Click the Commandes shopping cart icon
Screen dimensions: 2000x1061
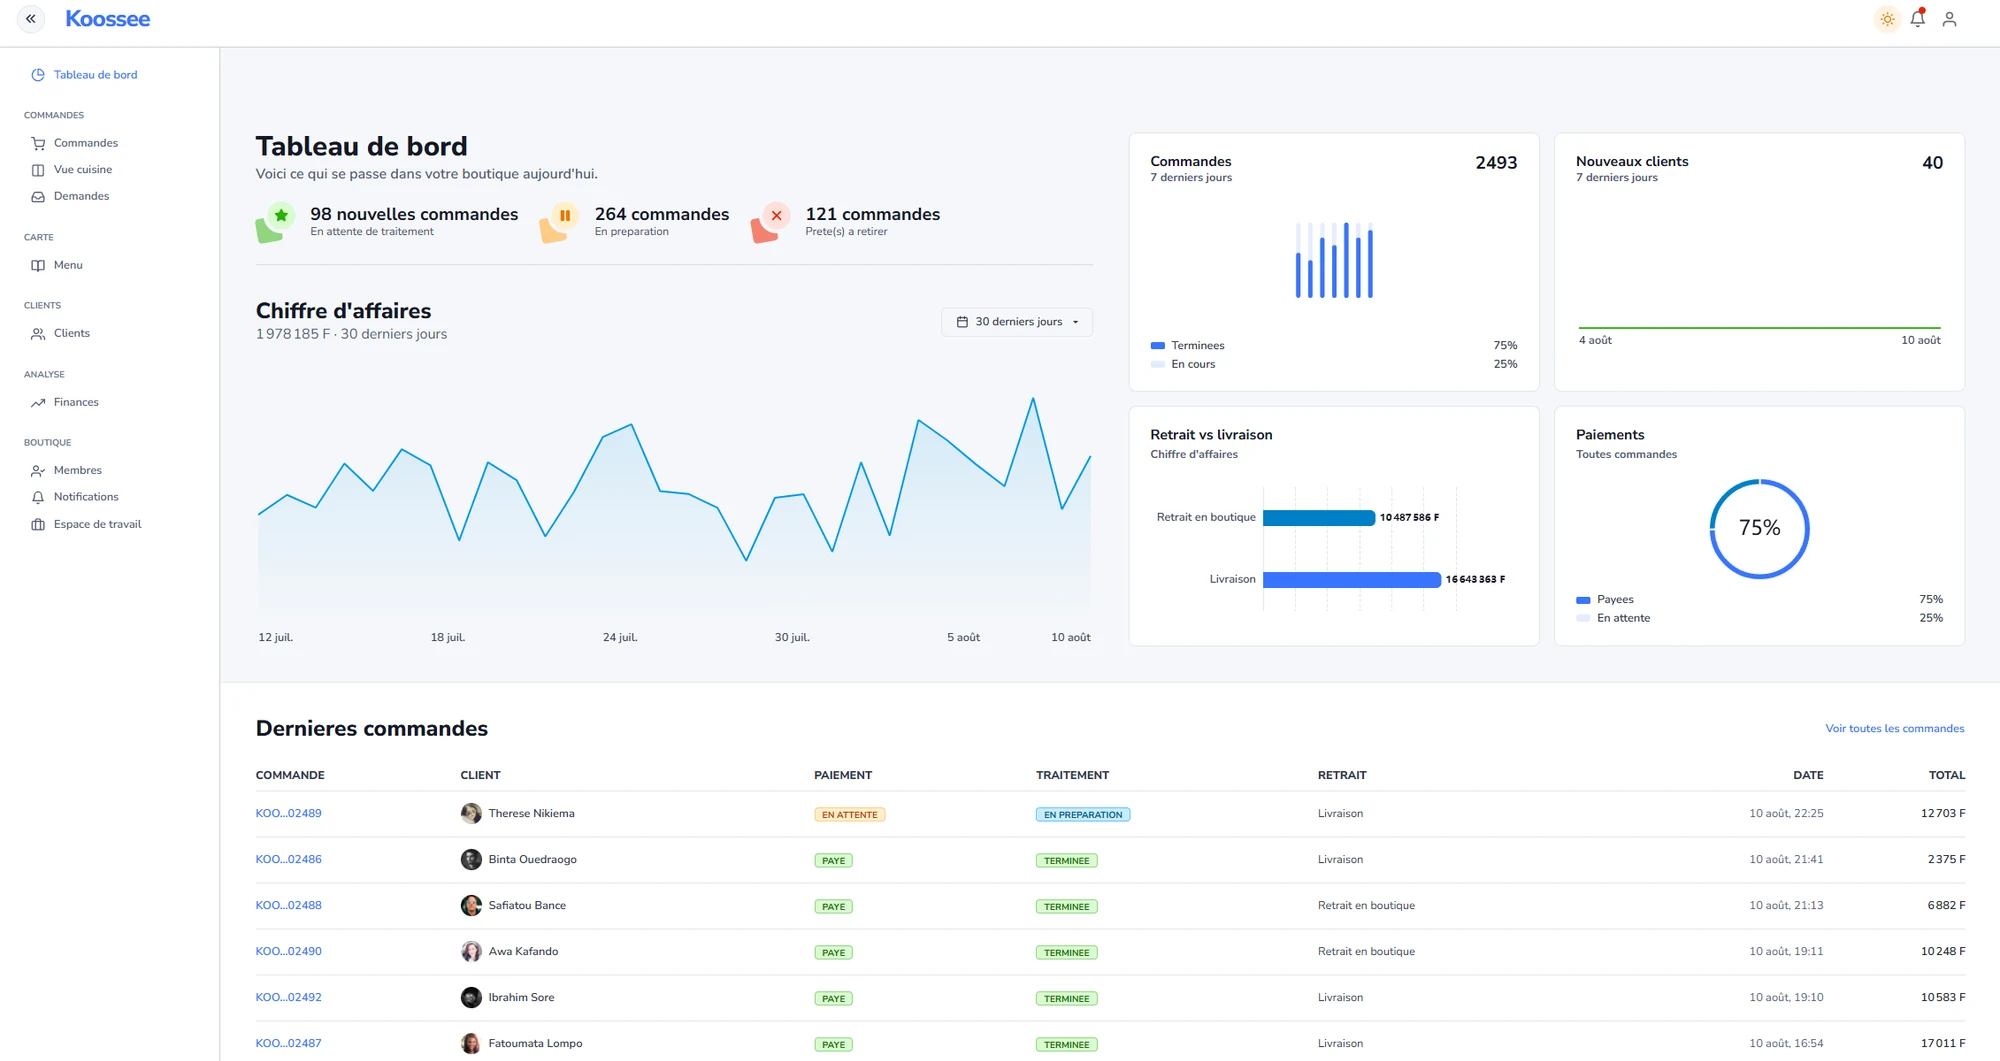click(x=38, y=143)
